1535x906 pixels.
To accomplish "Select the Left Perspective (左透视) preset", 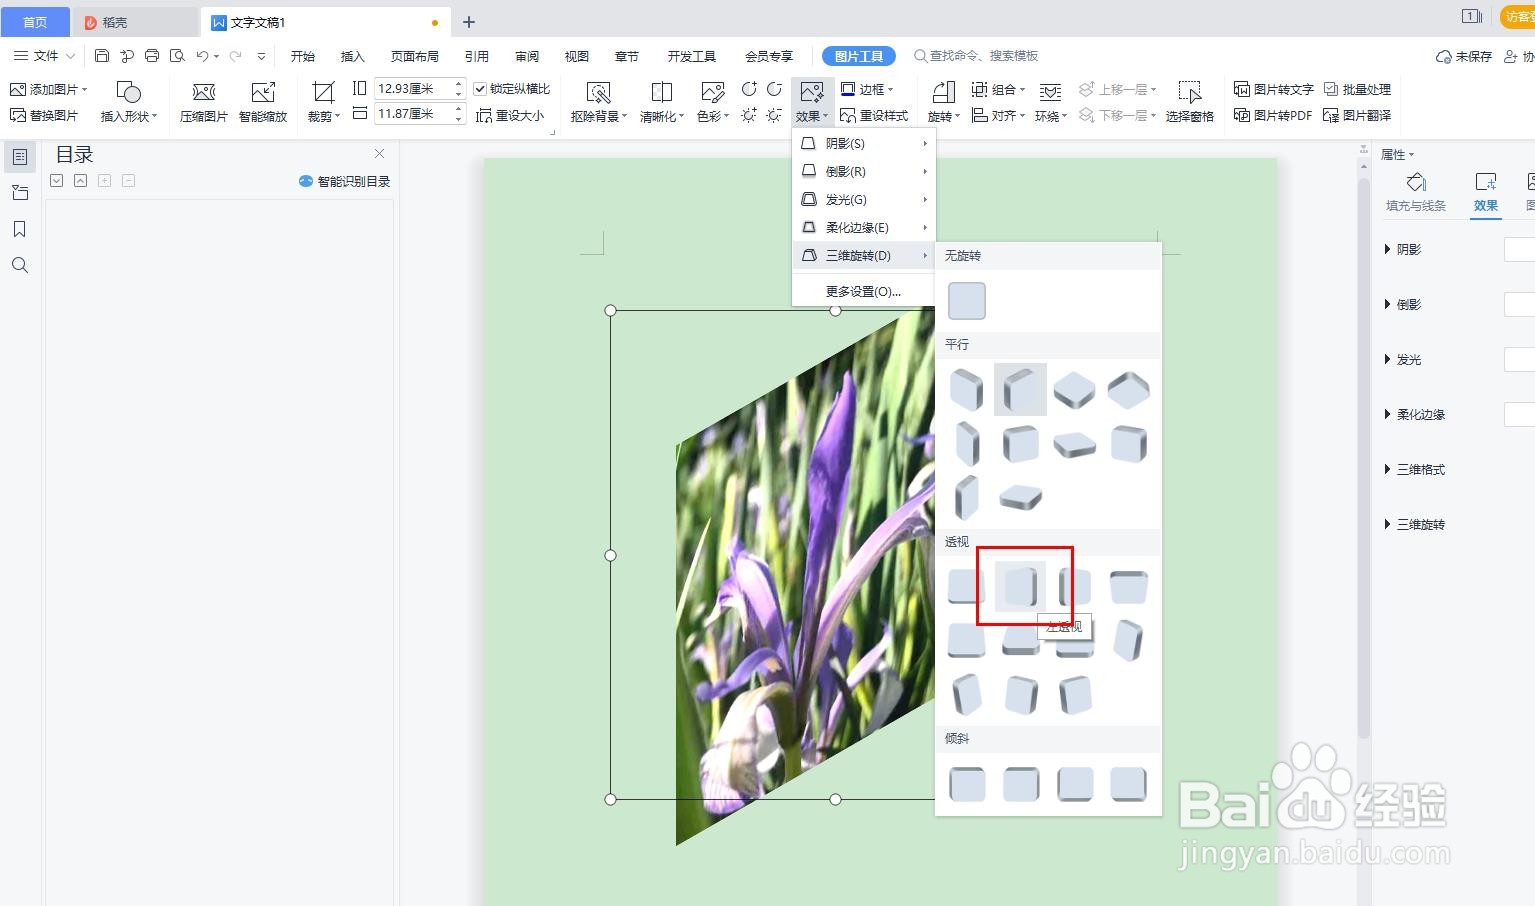I will pyautogui.click(x=1020, y=586).
